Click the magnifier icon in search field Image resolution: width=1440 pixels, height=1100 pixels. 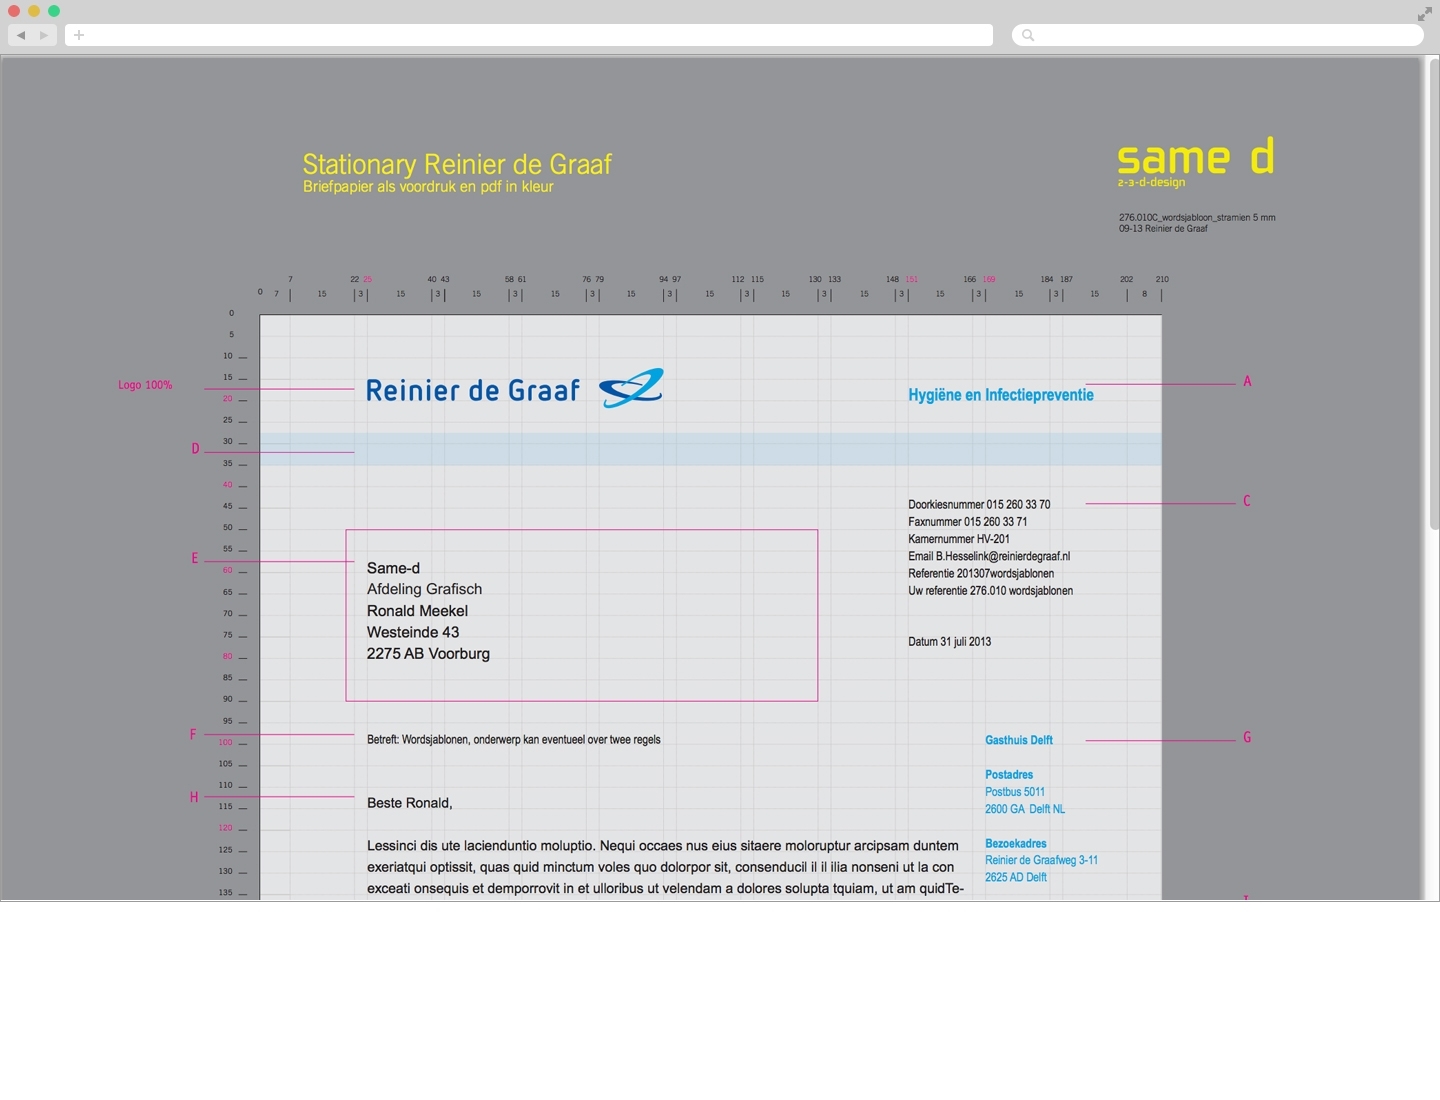point(1028,35)
